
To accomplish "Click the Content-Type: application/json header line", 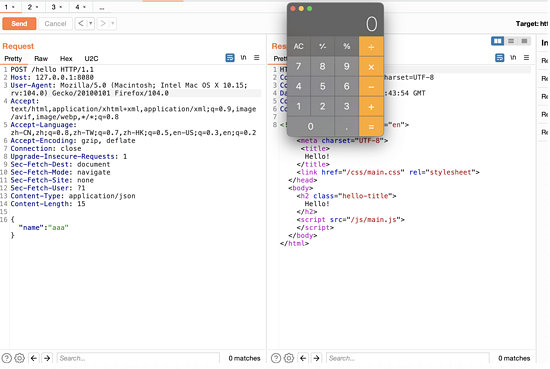I will (x=73, y=196).
